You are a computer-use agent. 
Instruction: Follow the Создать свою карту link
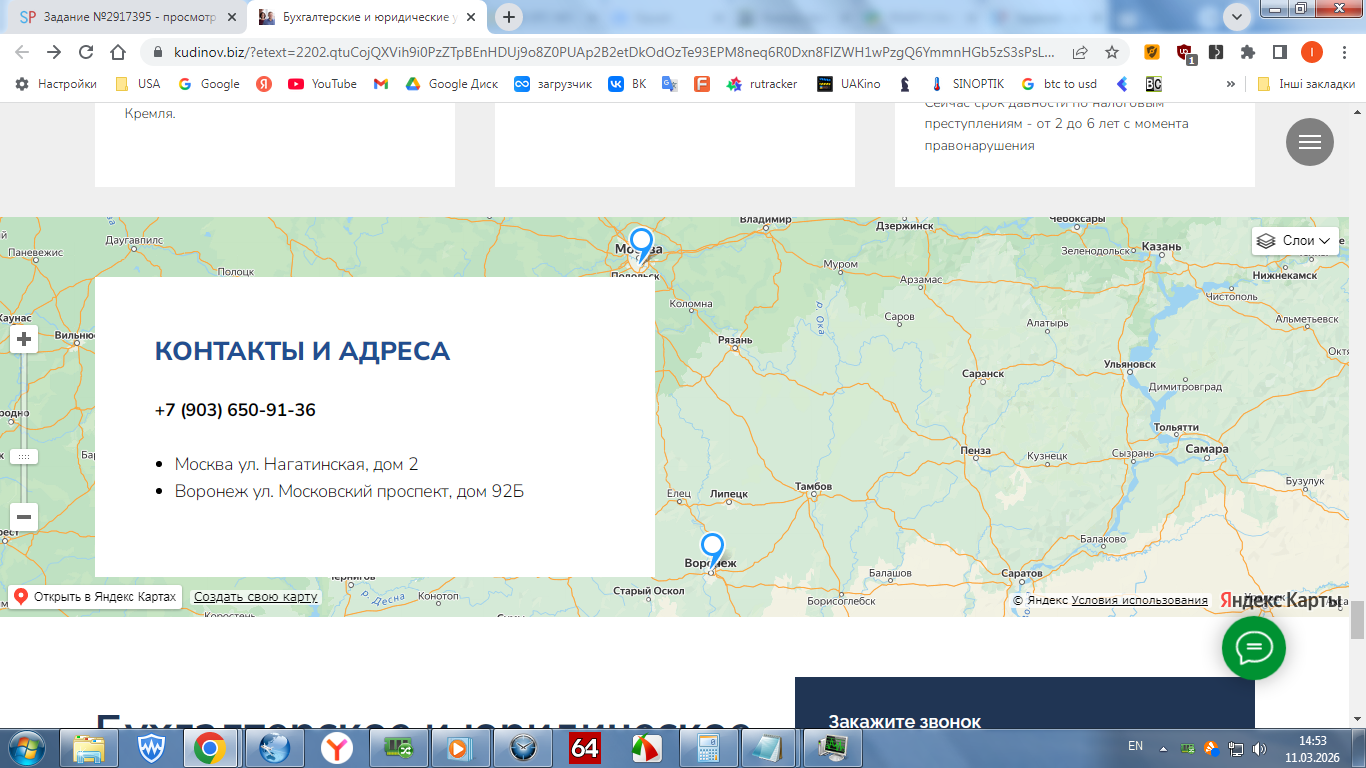pos(256,597)
